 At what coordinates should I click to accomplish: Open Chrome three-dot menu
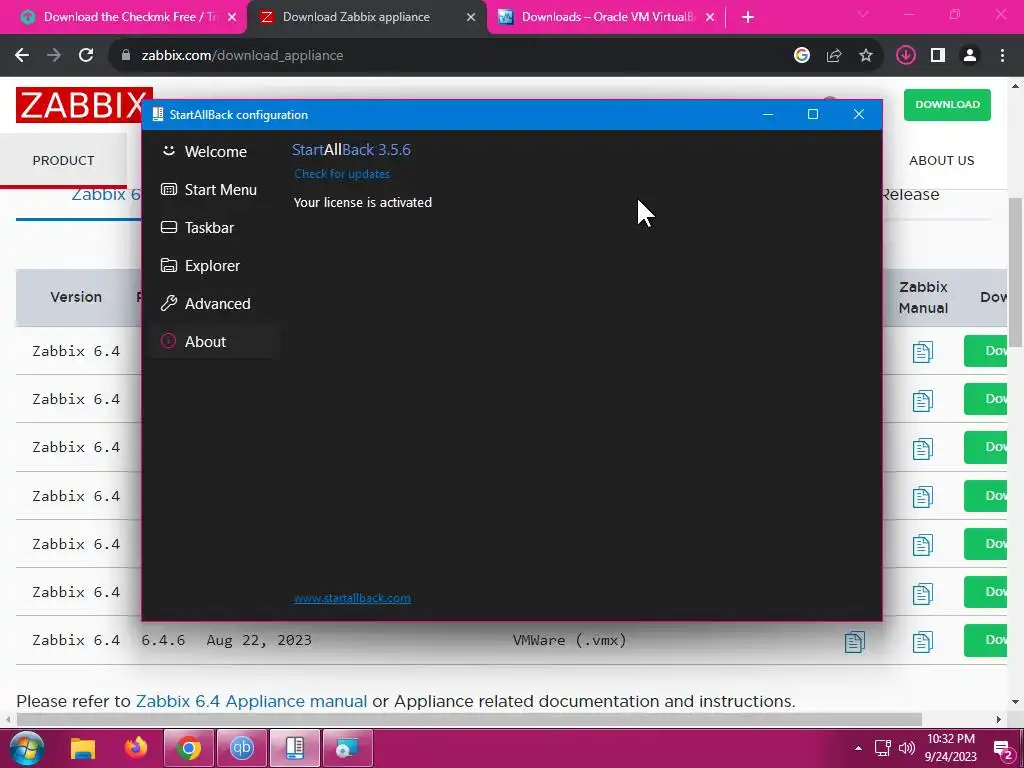pos(1002,56)
